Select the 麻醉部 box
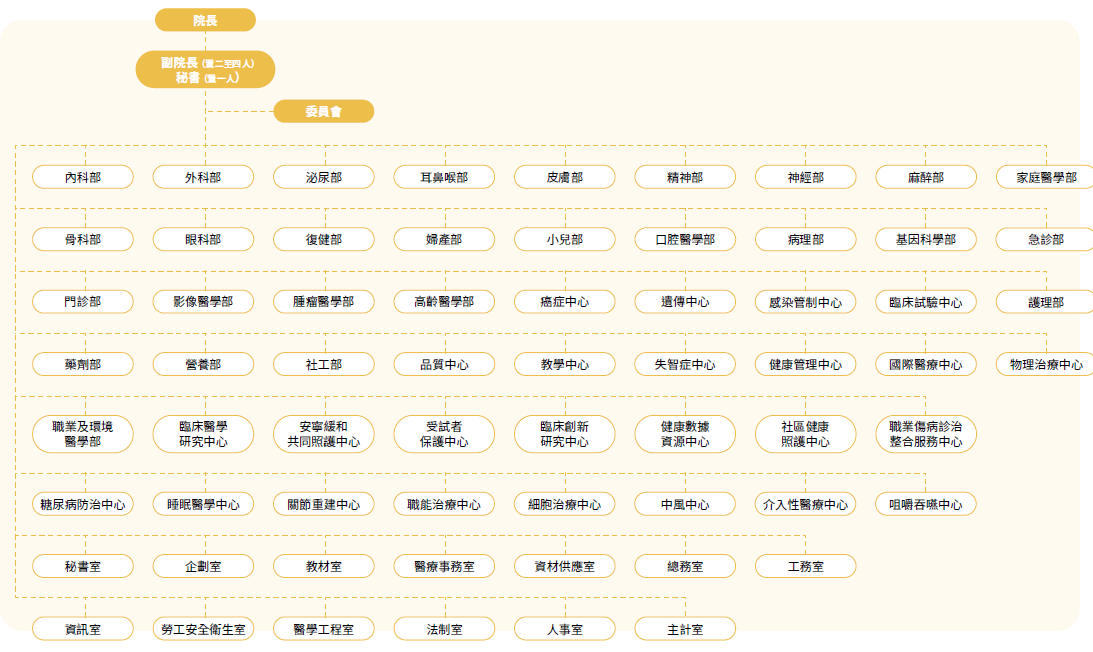The height and width of the screenshot is (652, 1093). 926,177
